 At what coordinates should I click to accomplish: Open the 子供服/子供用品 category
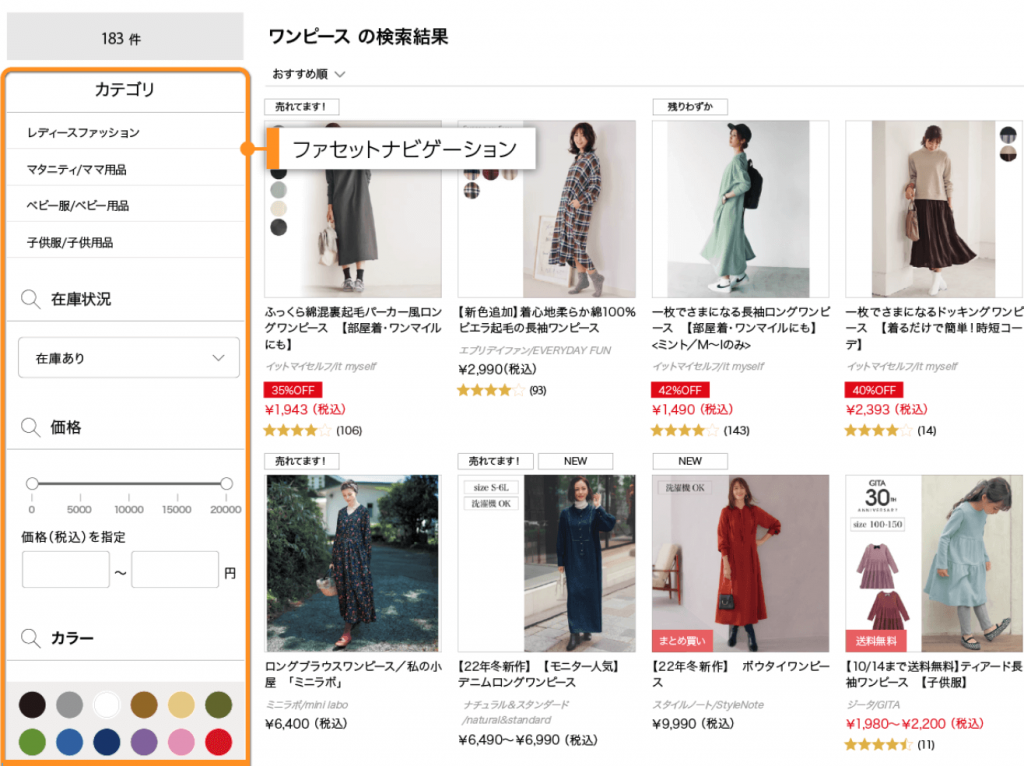70,243
